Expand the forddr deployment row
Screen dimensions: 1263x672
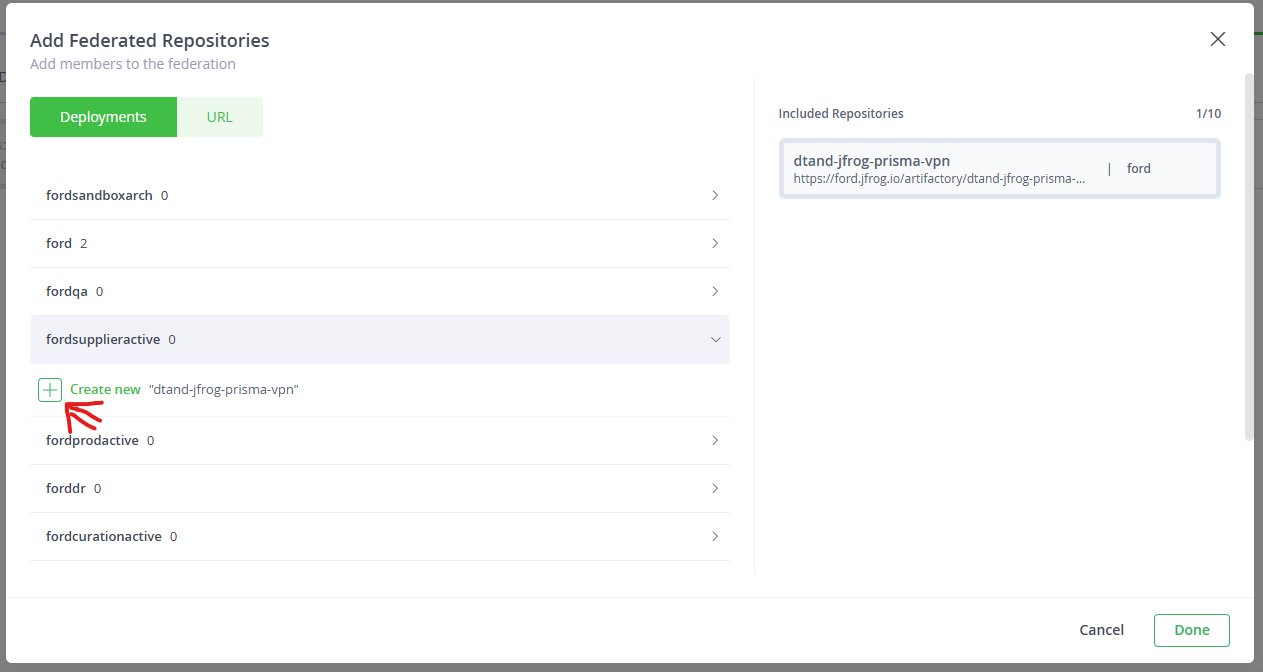pos(380,489)
